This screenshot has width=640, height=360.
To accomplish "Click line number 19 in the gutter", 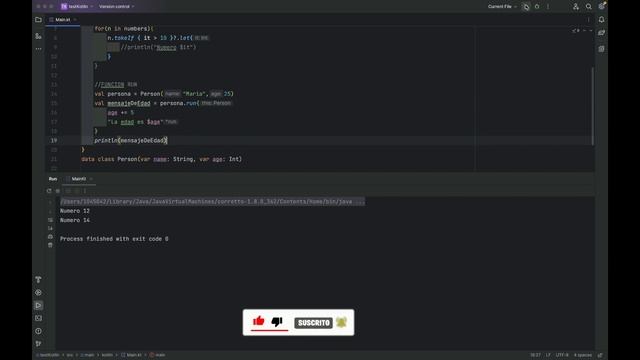I will point(54,140).
